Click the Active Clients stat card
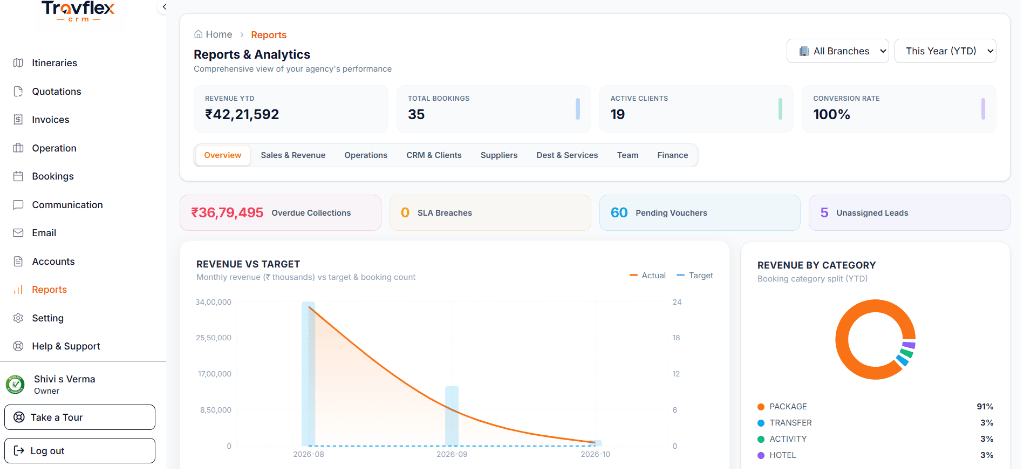1021x469 pixels. click(696, 109)
